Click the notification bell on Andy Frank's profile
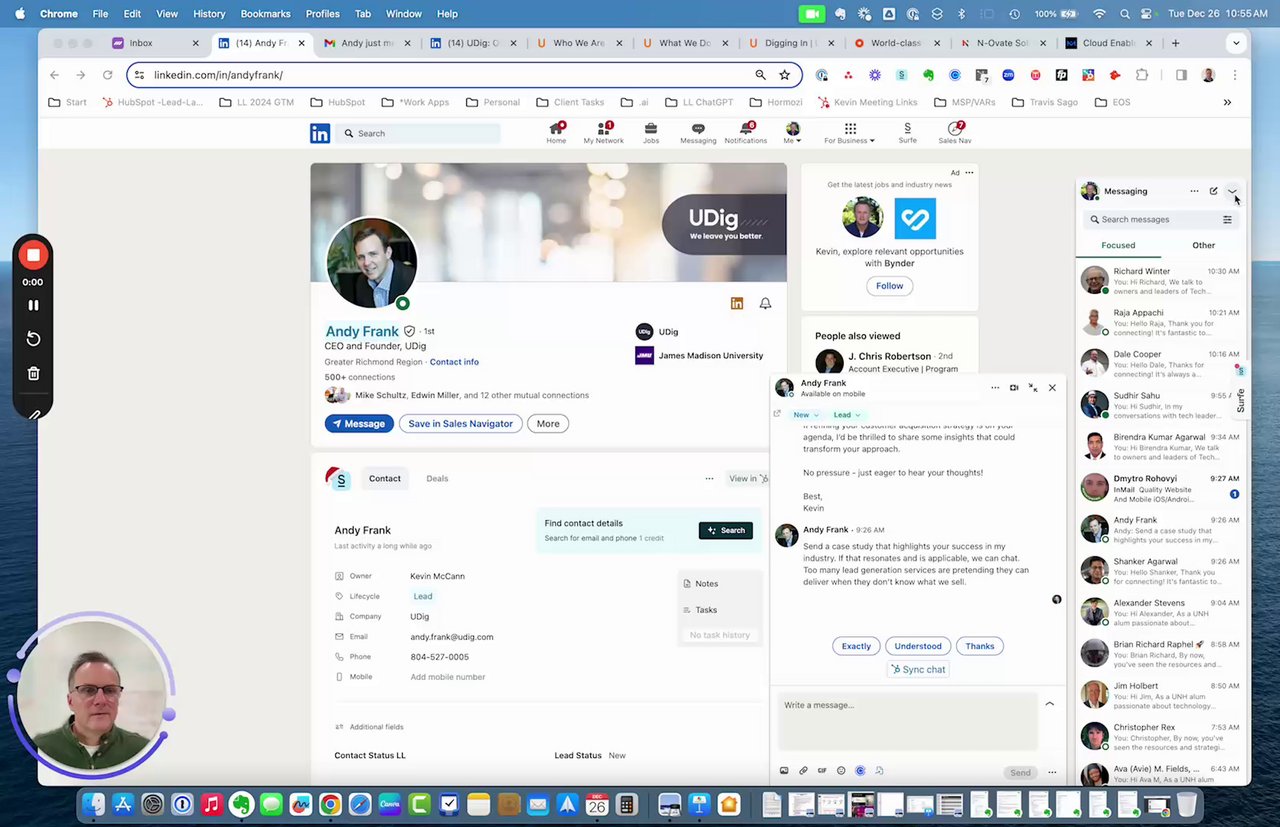Image resolution: width=1280 pixels, height=827 pixels. tap(765, 303)
